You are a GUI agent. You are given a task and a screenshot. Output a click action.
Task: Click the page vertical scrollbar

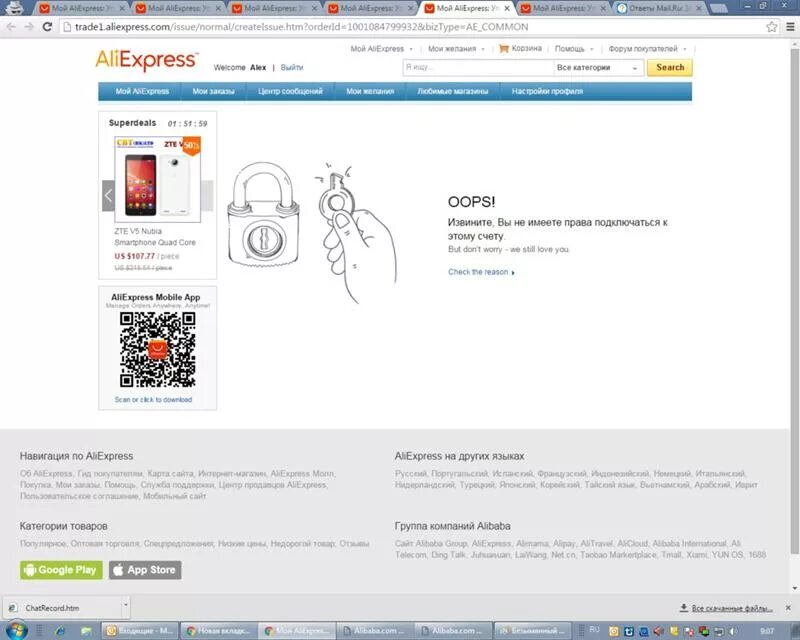794,301
